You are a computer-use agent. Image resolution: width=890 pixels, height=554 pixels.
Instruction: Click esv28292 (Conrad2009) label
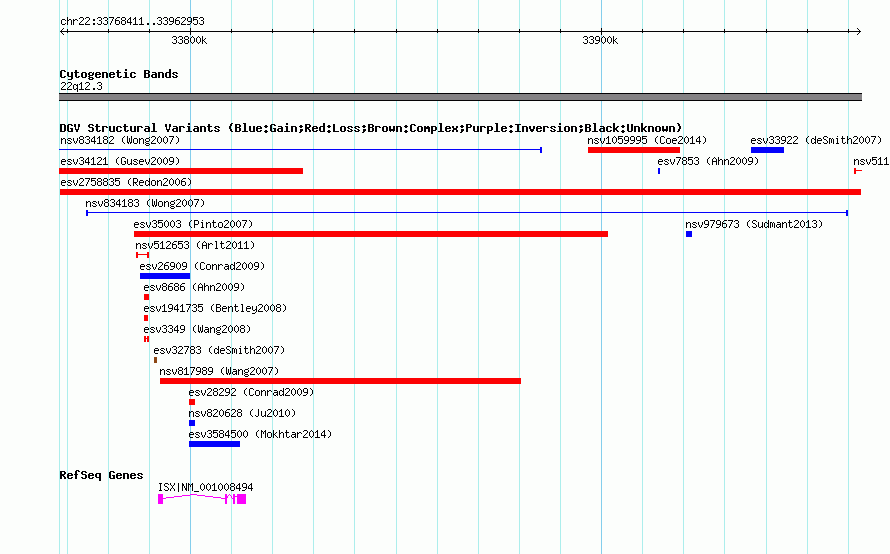click(251, 392)
